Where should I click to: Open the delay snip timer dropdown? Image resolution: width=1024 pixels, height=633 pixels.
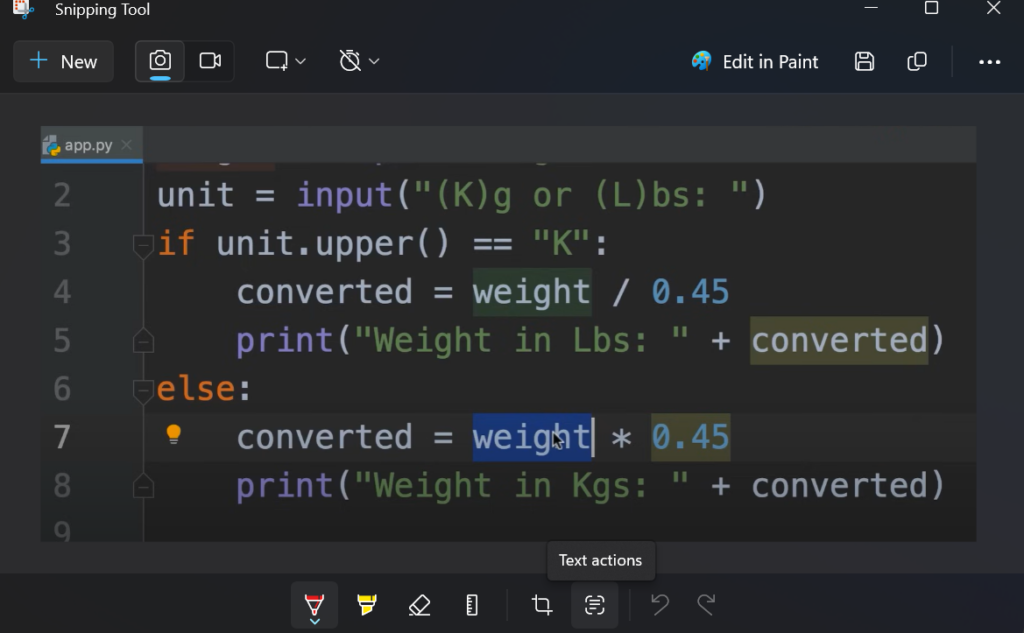(359, 61)
